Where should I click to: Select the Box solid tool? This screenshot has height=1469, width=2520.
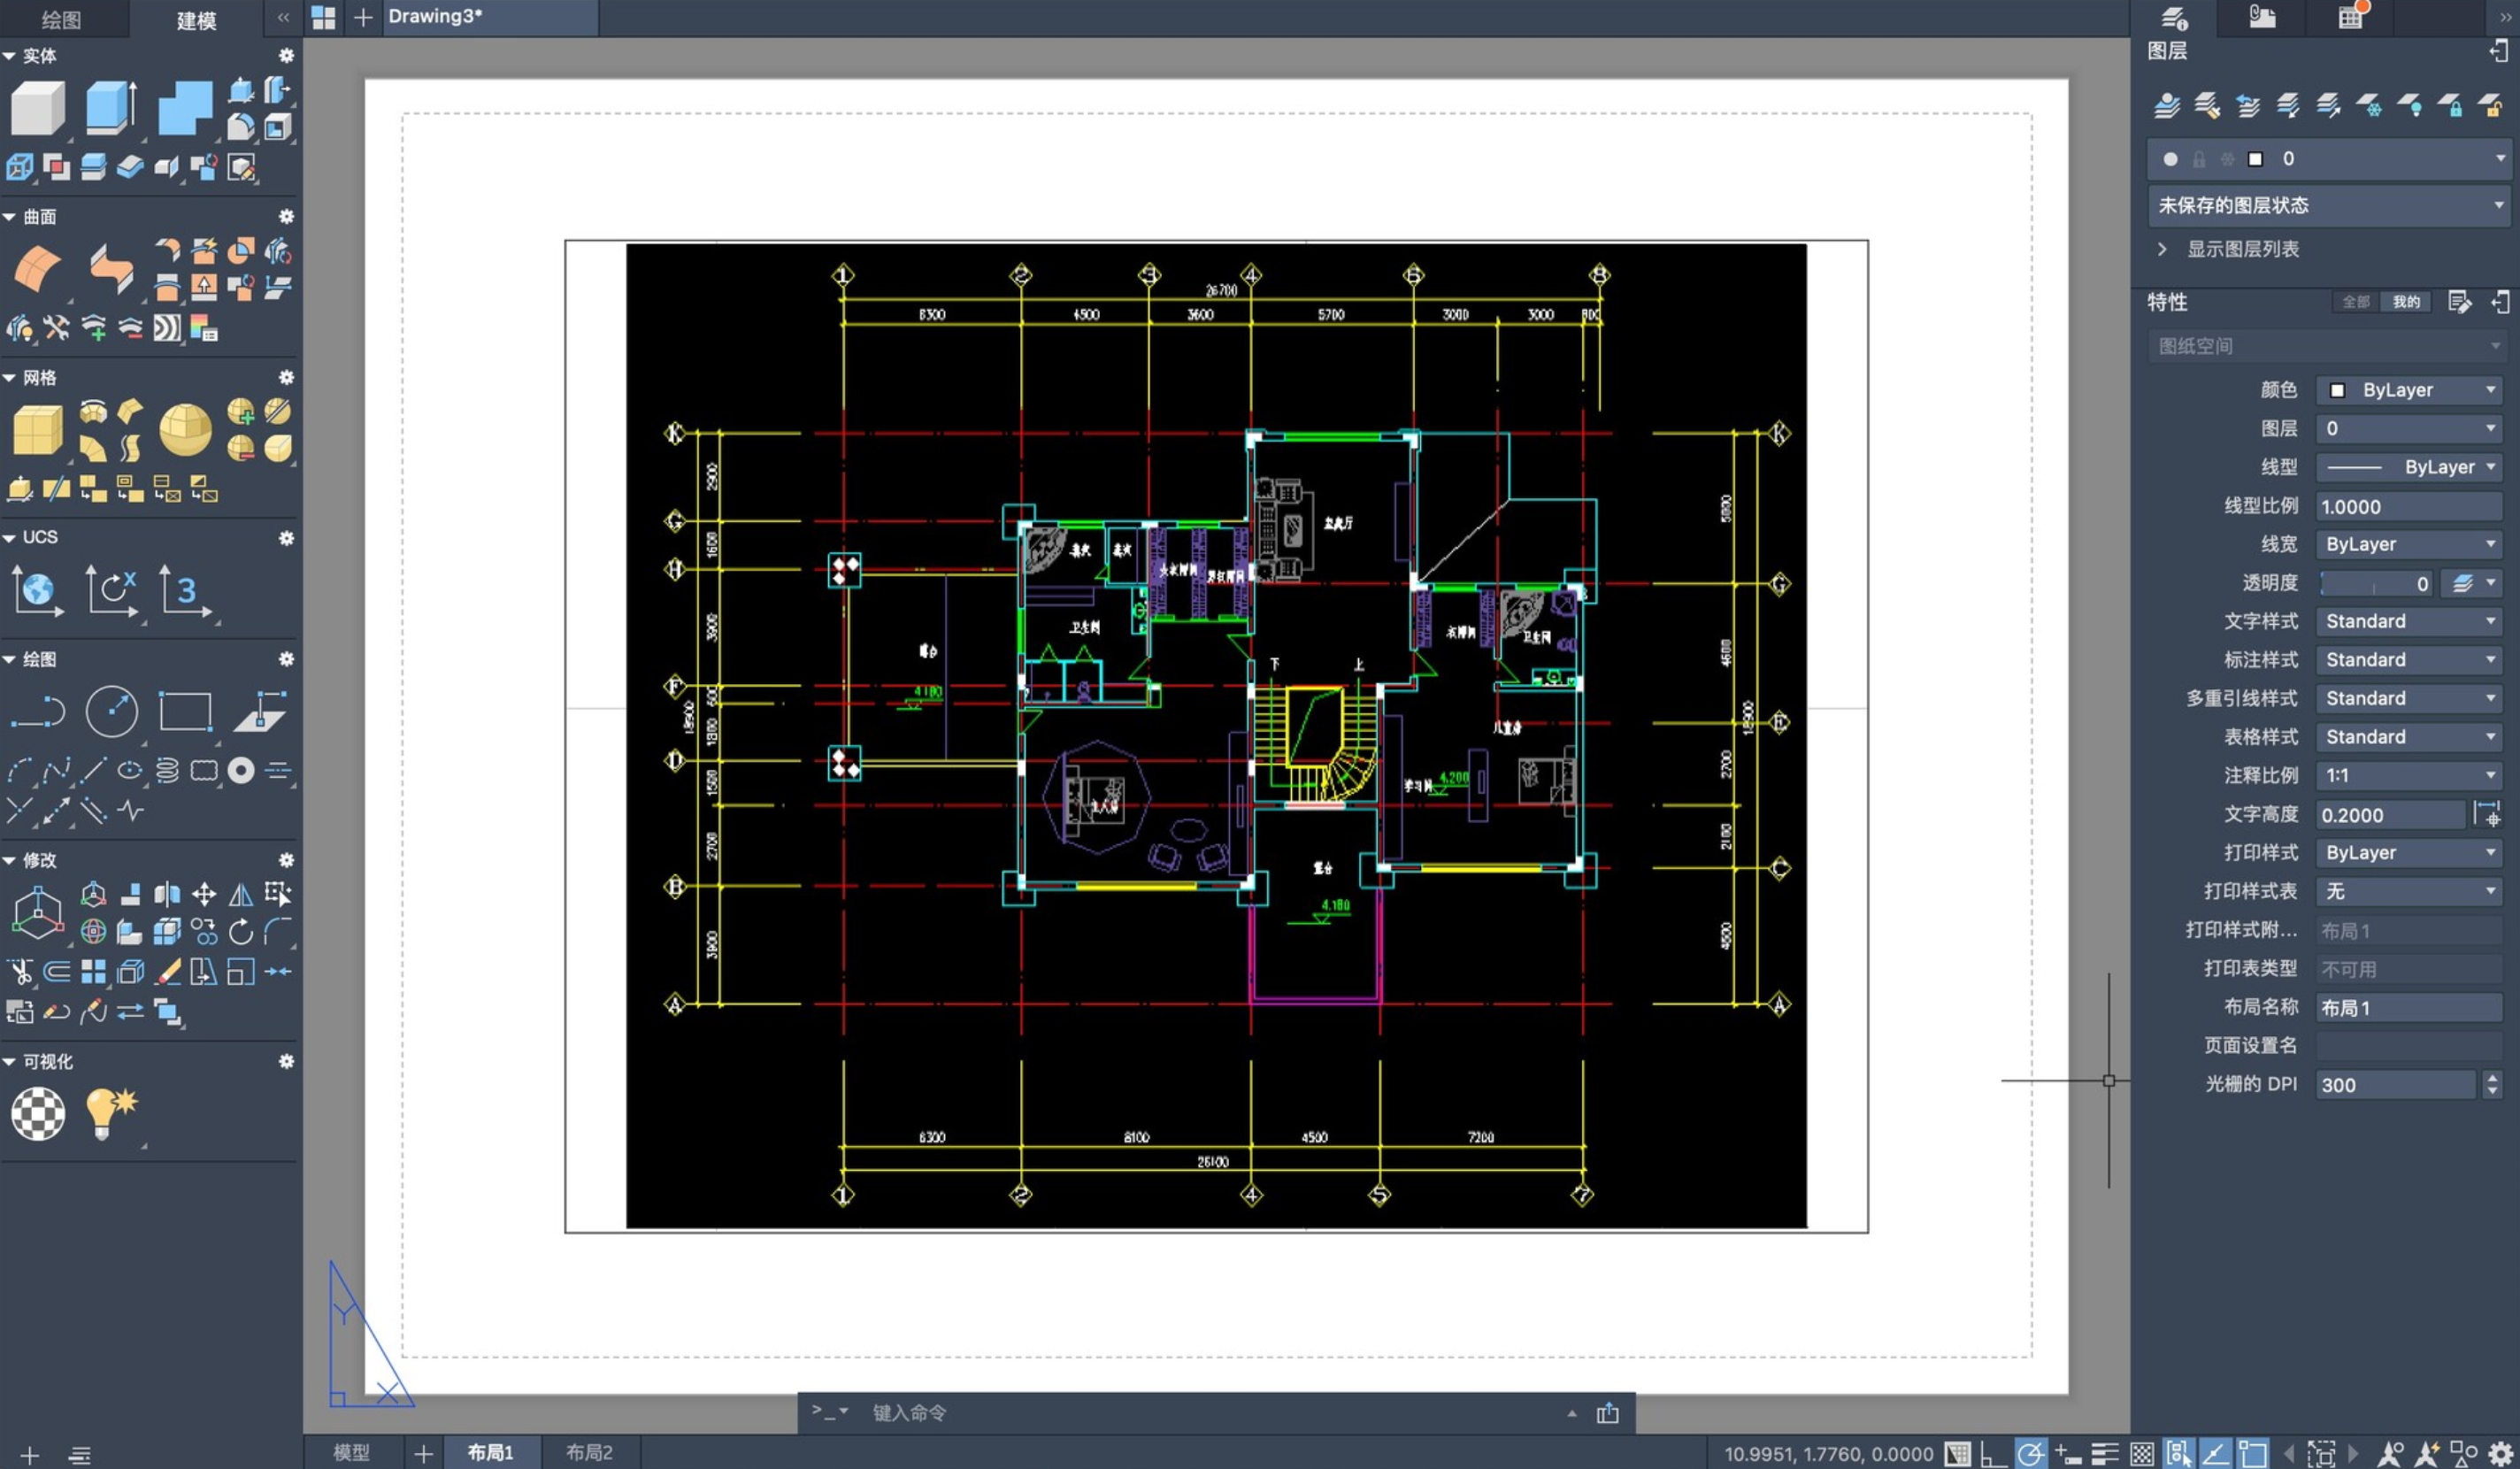(x=38, y=107)
